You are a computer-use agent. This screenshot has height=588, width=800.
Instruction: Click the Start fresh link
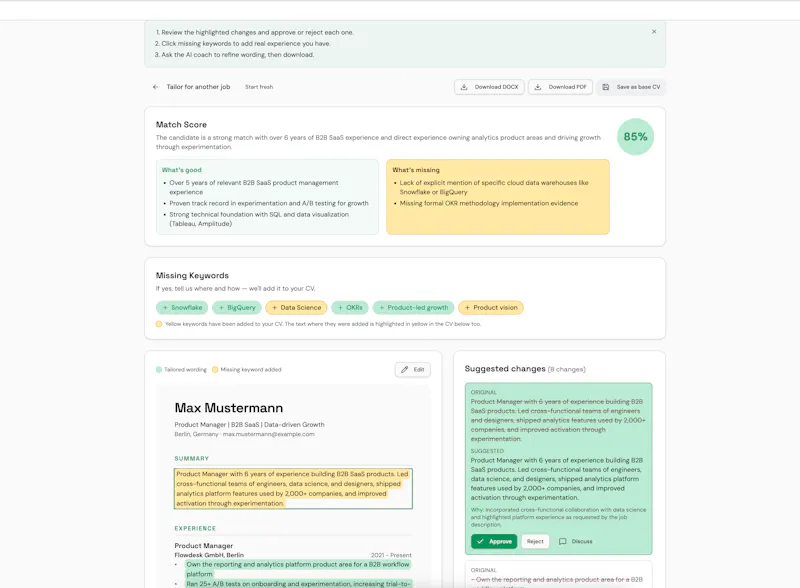[x=259, y=87]
